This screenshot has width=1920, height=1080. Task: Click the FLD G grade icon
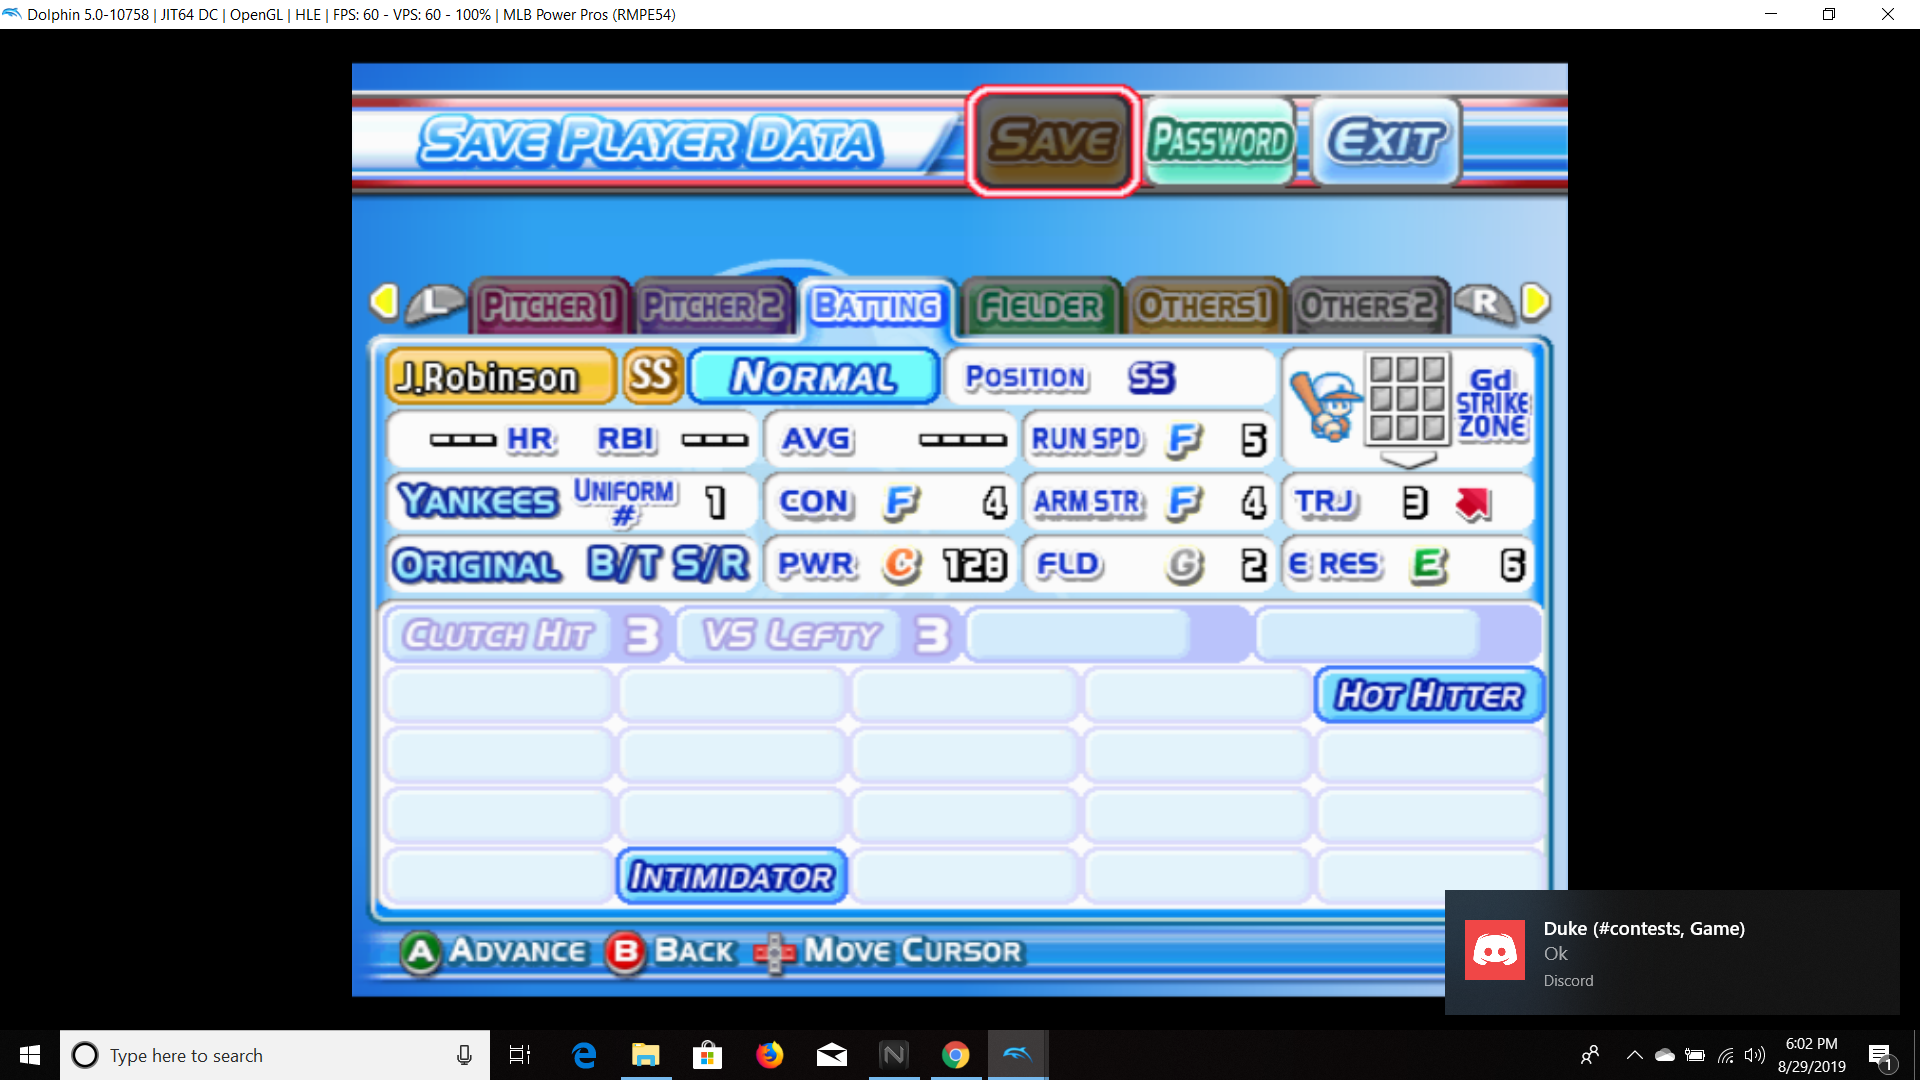[x=1184, y=566]
